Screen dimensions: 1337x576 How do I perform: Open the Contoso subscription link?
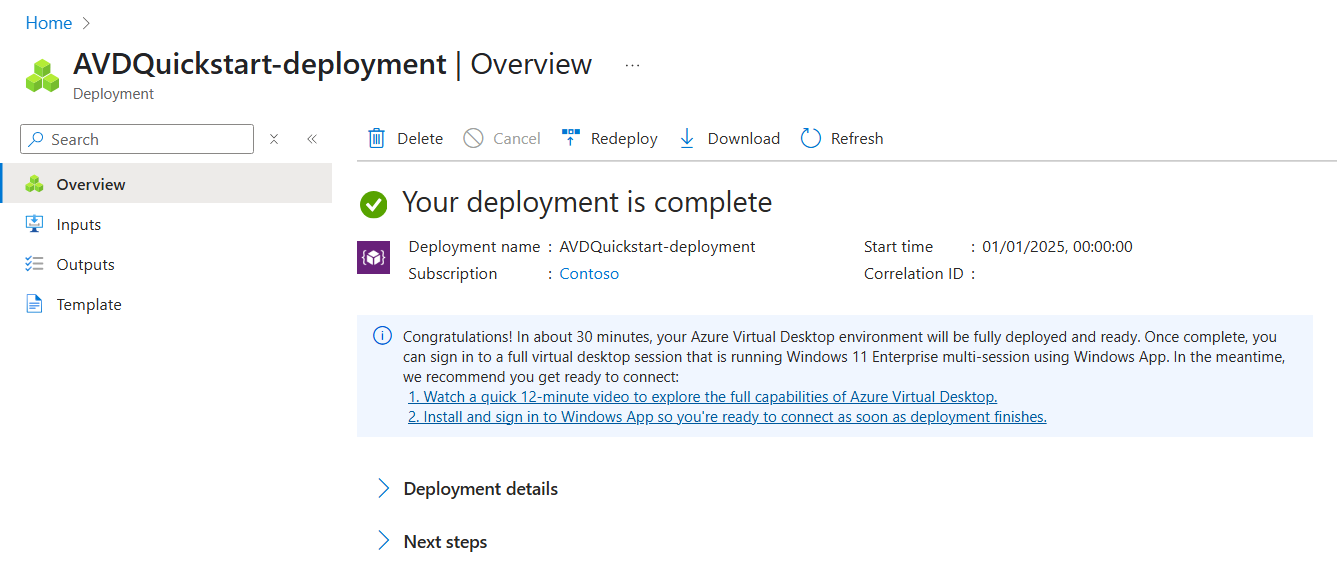click(x=588, y=272)
